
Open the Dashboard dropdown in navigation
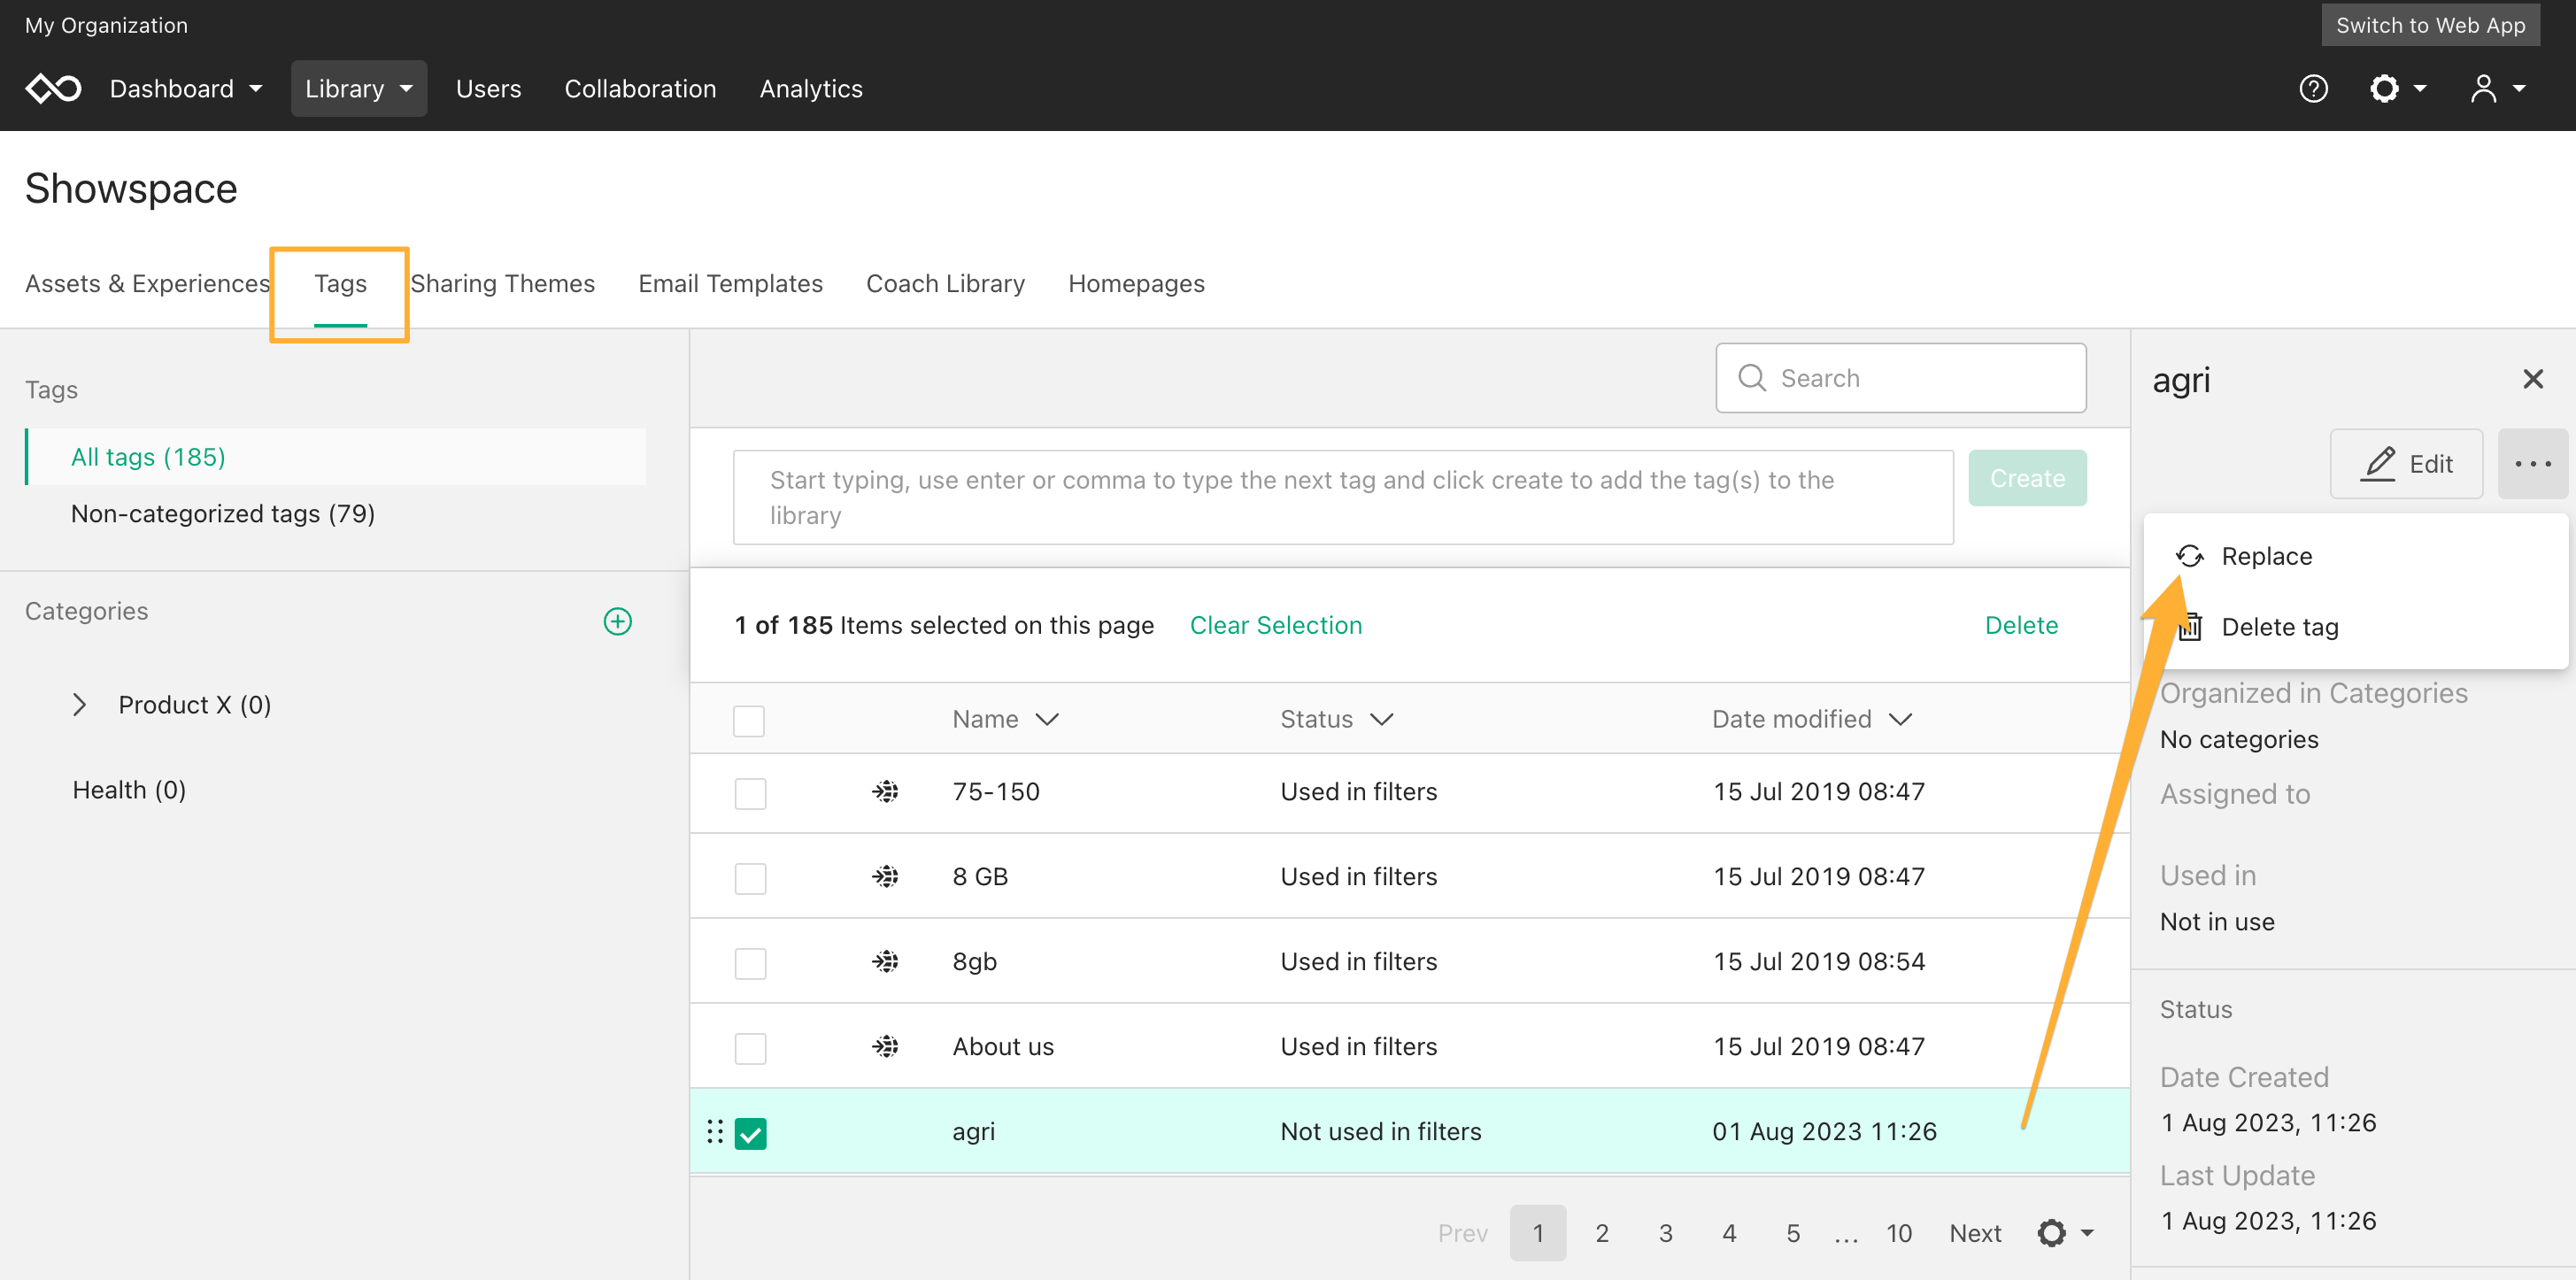tap(186, 89)
